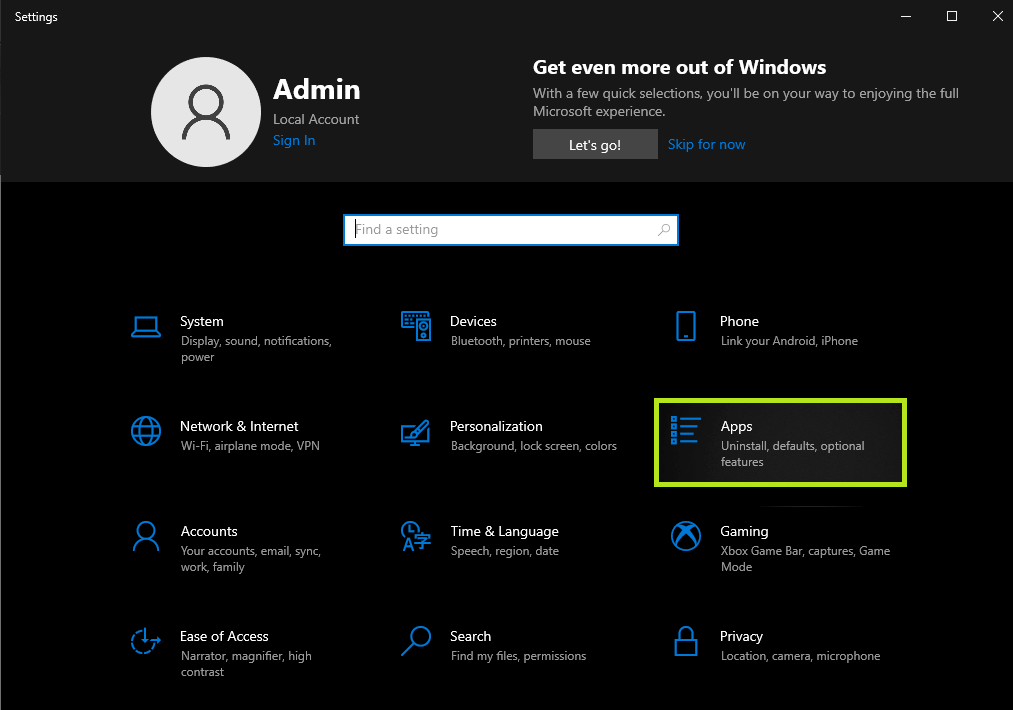
Task: Click 'Wi-Fi, airplane mode, VPN' text
Action: pyautogui.click(x=250, y=446)
